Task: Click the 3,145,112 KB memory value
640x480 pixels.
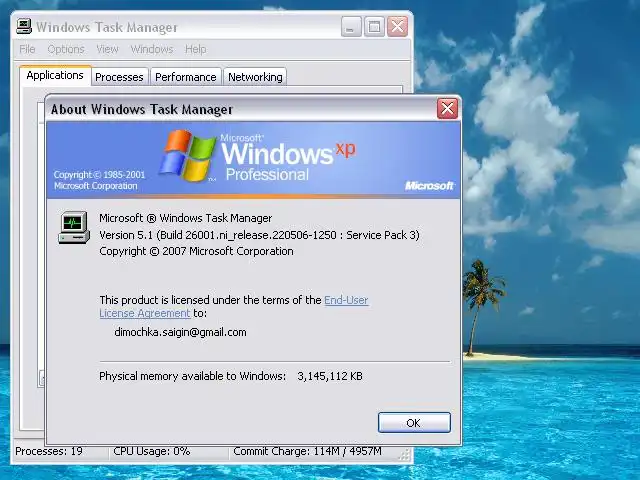Action: [x=330, y=376]
